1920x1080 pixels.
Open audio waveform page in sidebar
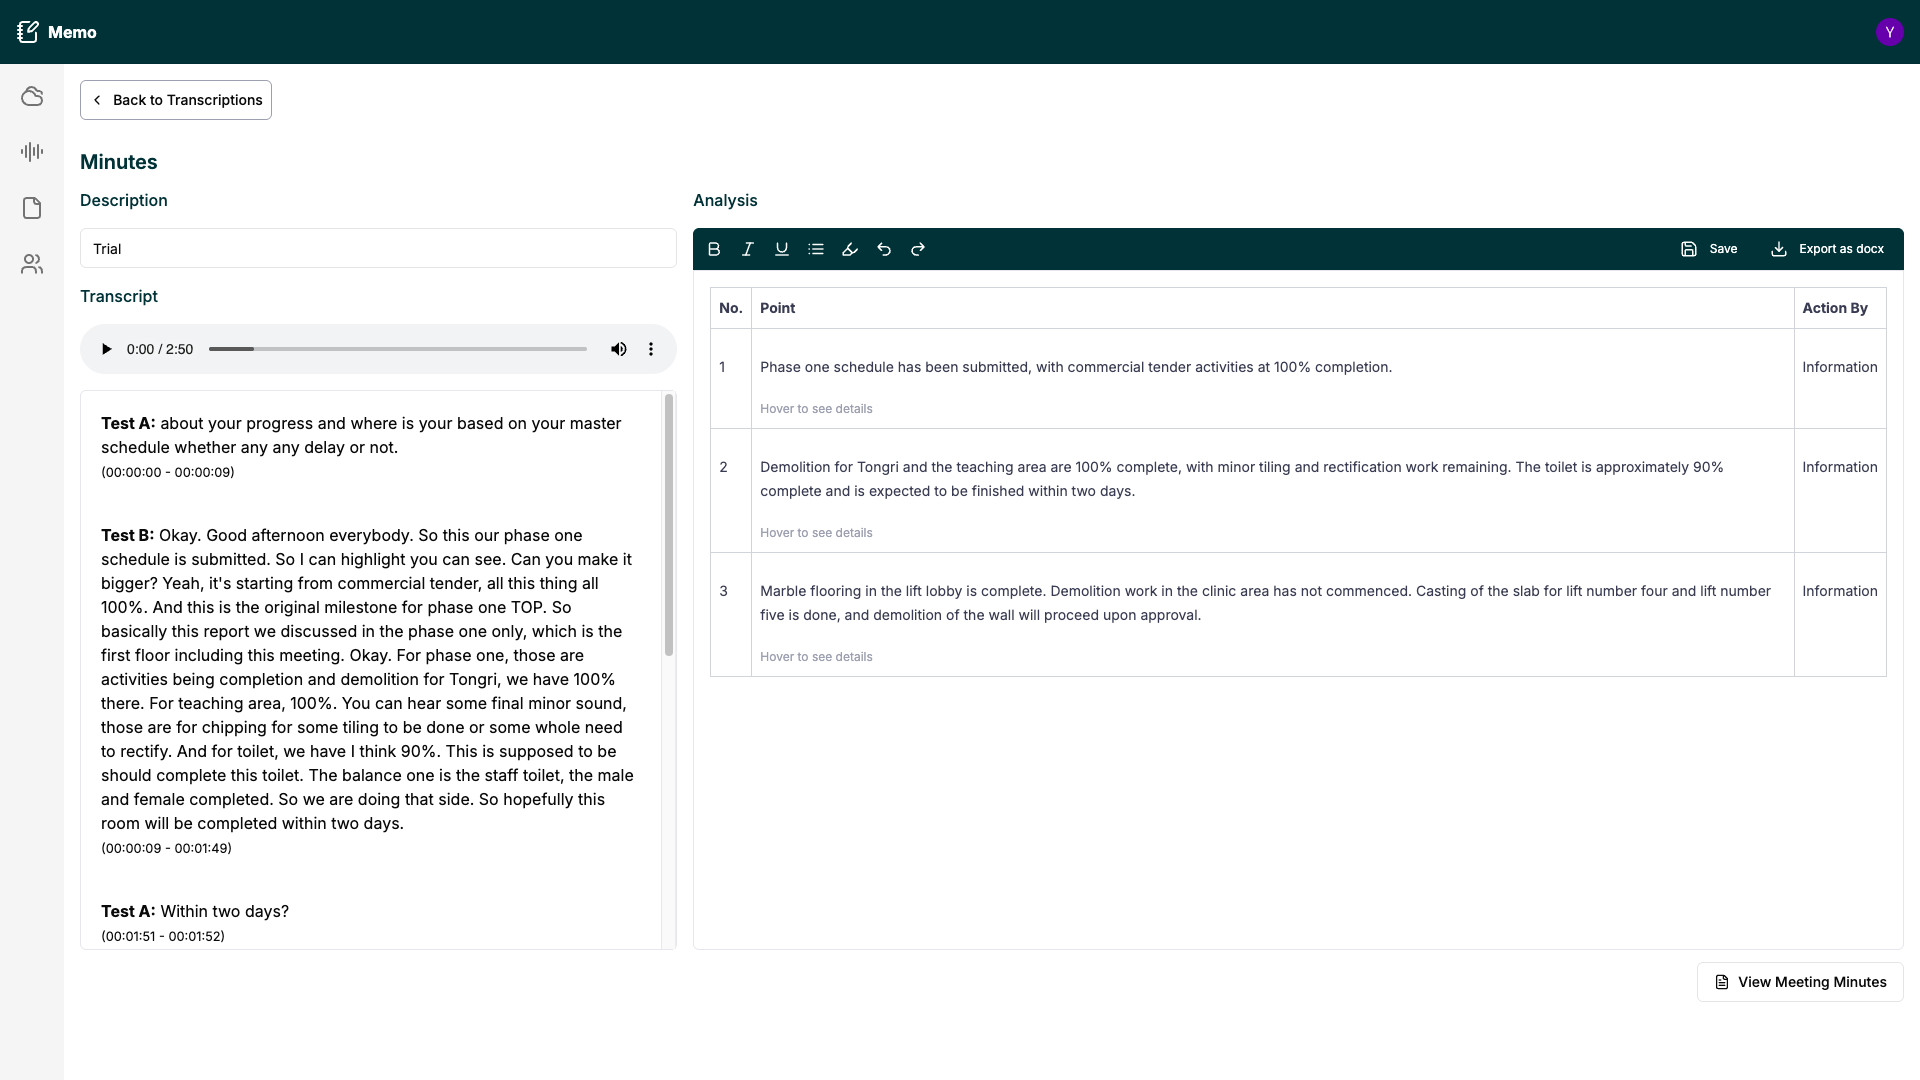32,152
